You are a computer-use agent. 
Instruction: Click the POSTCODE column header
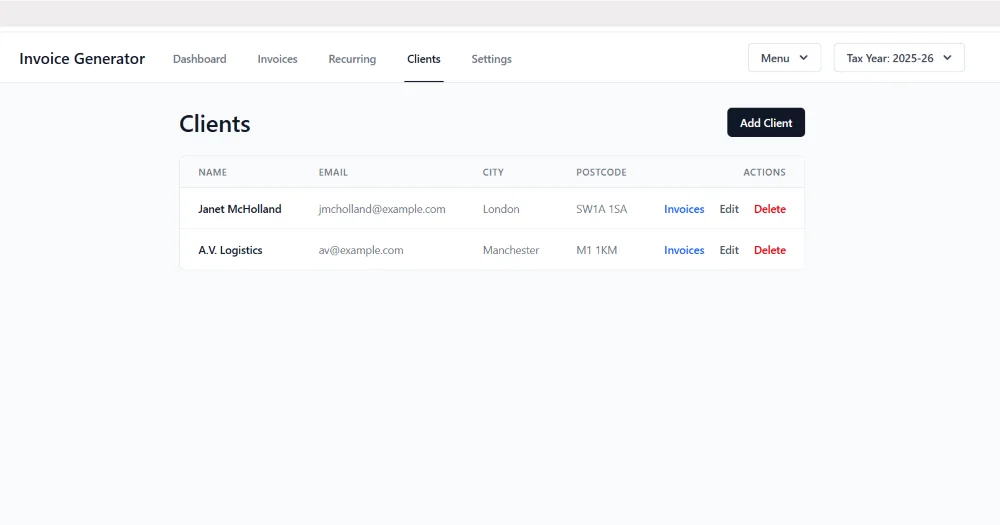point(601,172)
